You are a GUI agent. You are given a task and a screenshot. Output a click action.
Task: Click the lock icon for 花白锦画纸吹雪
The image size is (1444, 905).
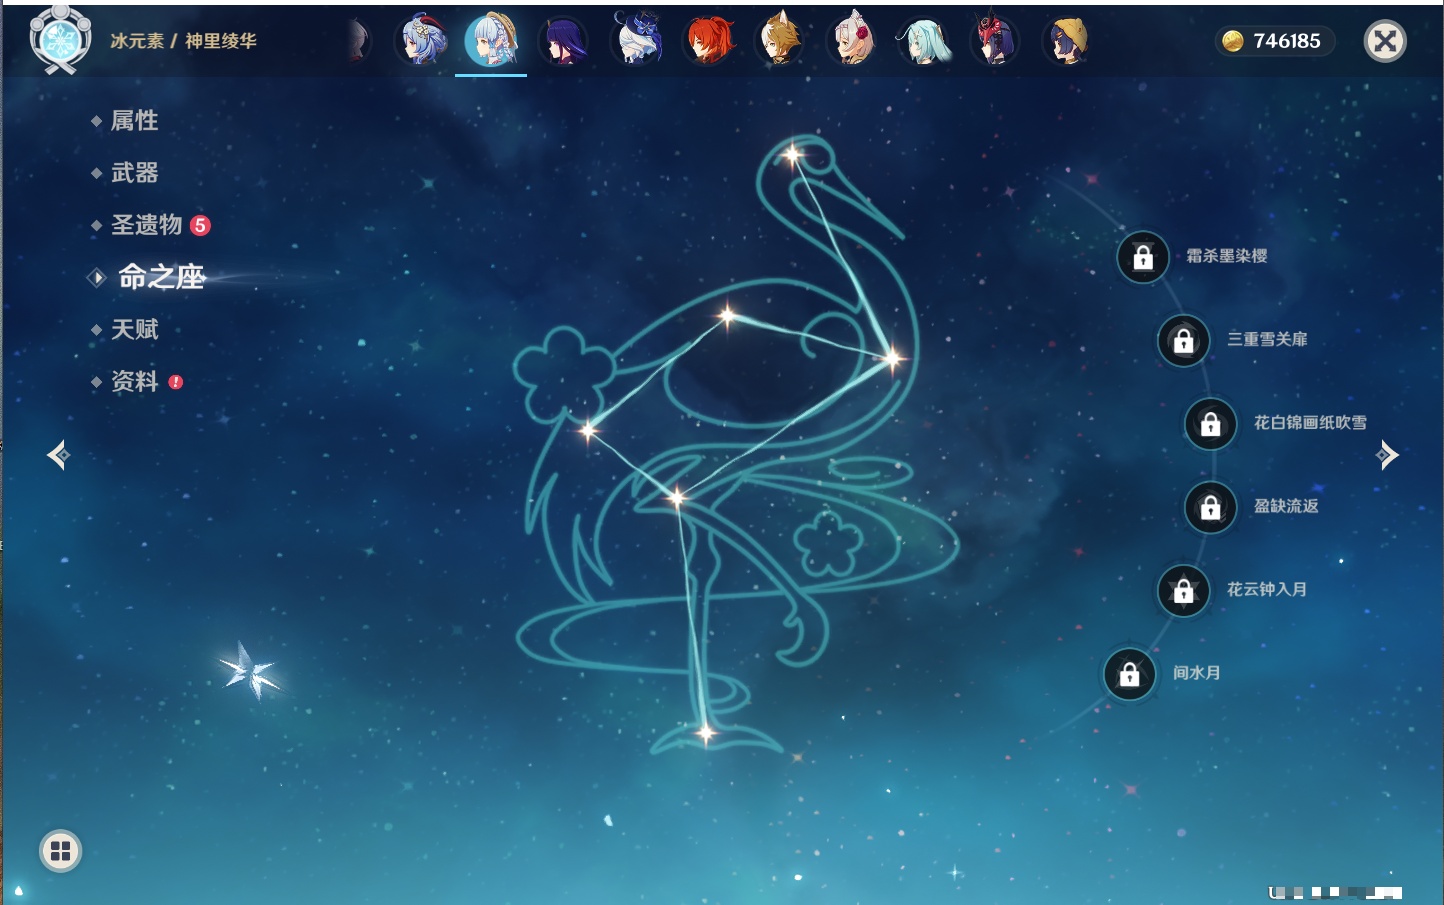[x=1211, y=424]
